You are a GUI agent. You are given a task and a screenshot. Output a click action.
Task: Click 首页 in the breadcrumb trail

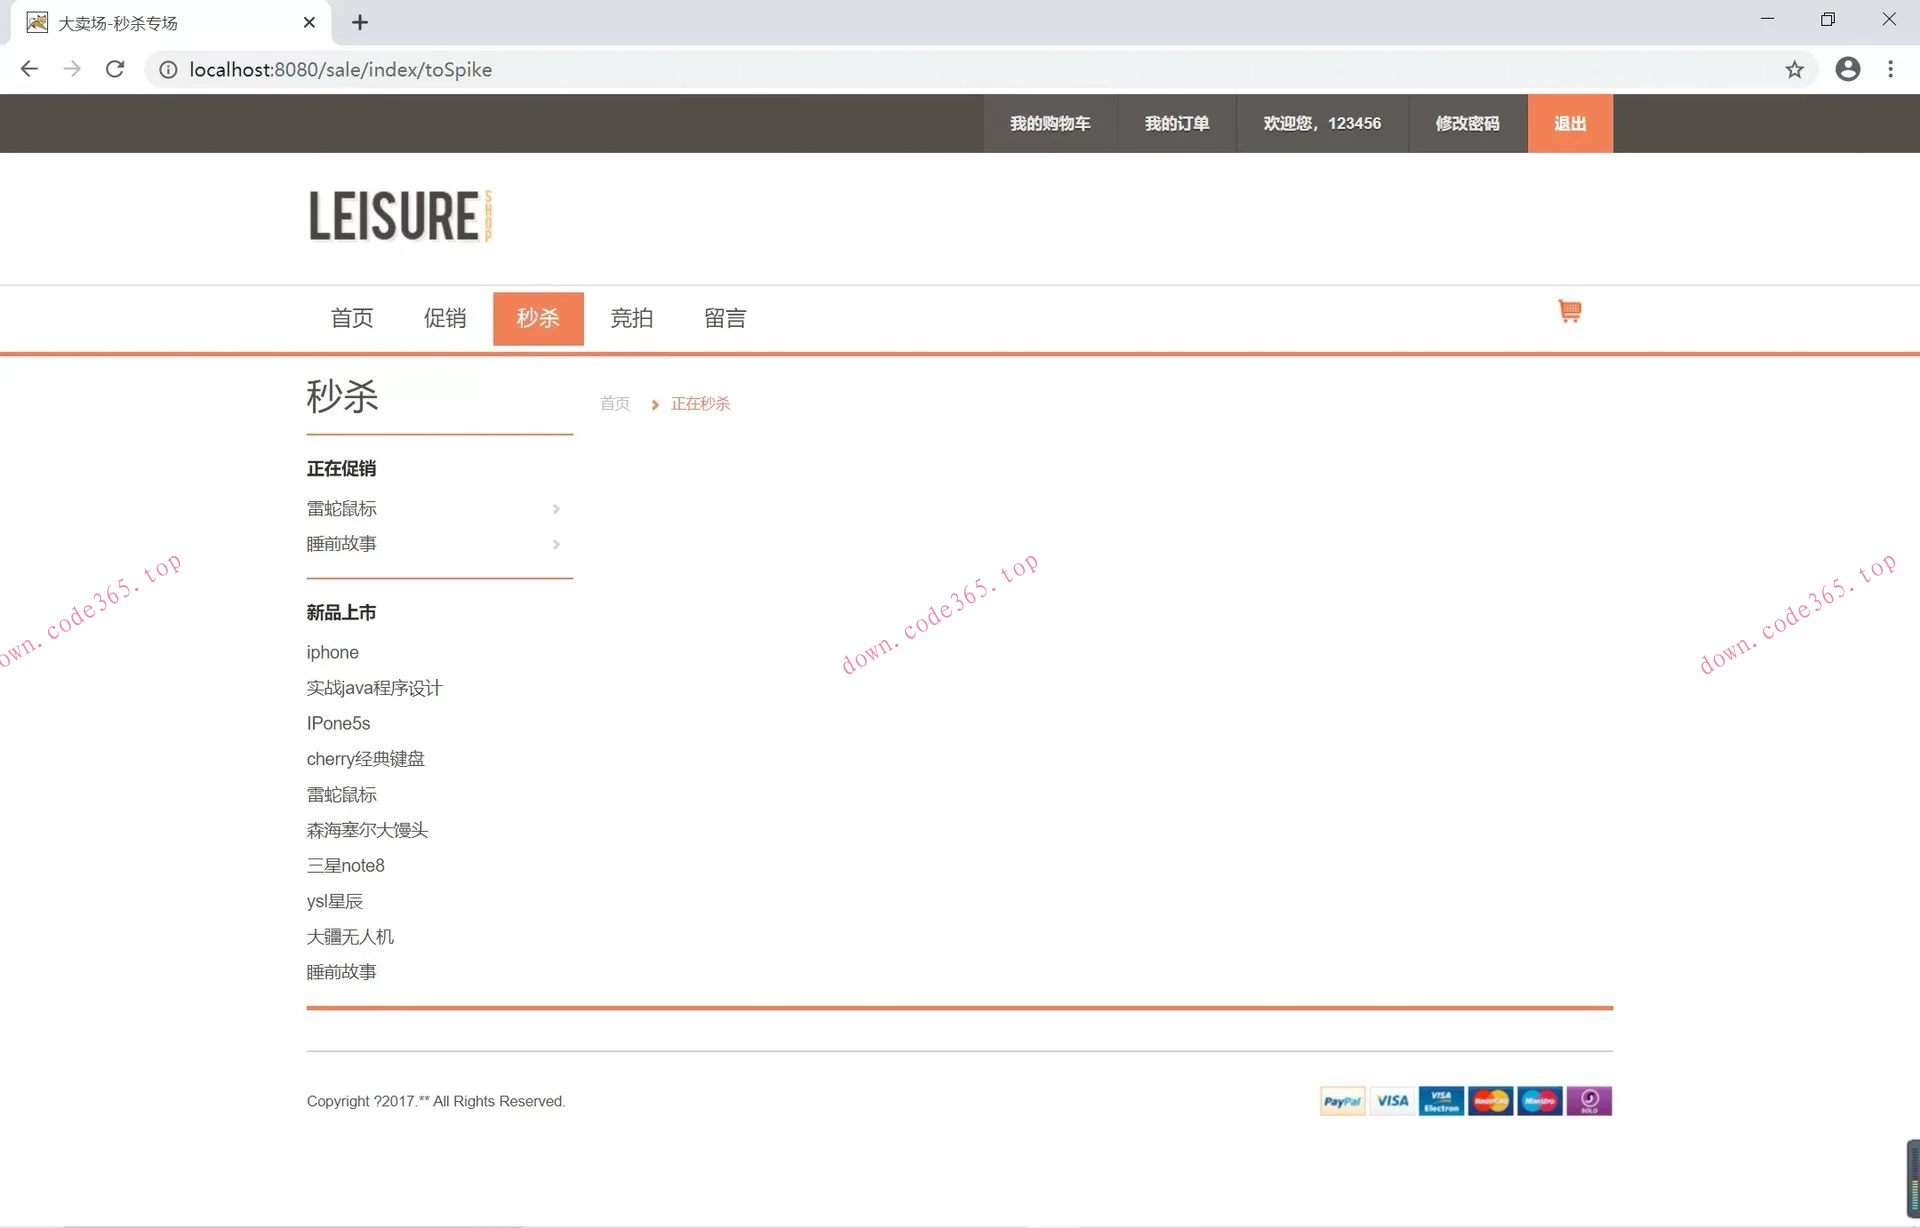(x=614, y=403)
